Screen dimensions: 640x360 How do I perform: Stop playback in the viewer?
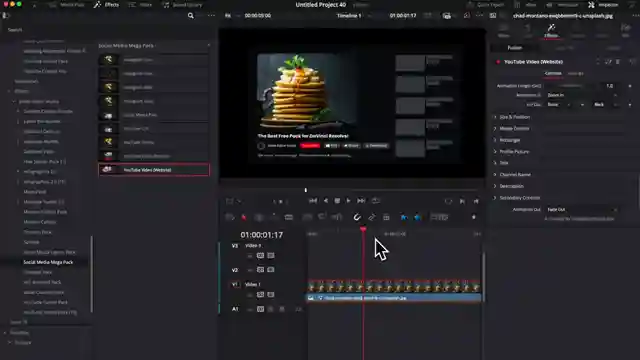click(x=337, y=201)
